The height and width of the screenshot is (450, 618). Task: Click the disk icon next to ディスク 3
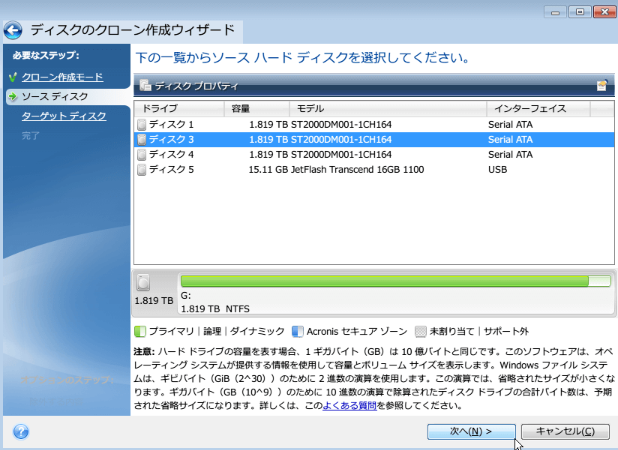click(141, 139)
